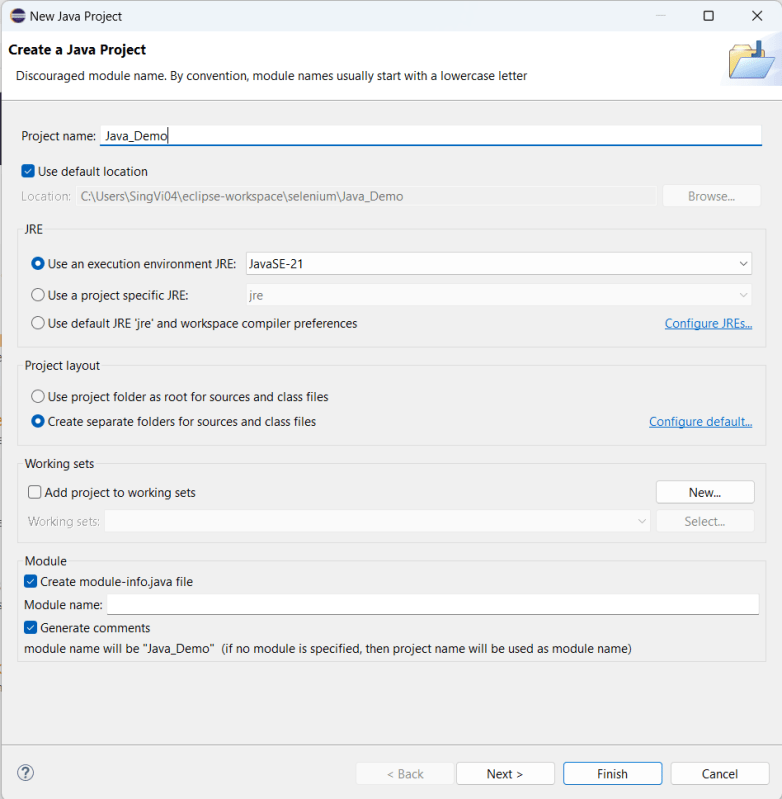Click the help question mark icon

26,773
